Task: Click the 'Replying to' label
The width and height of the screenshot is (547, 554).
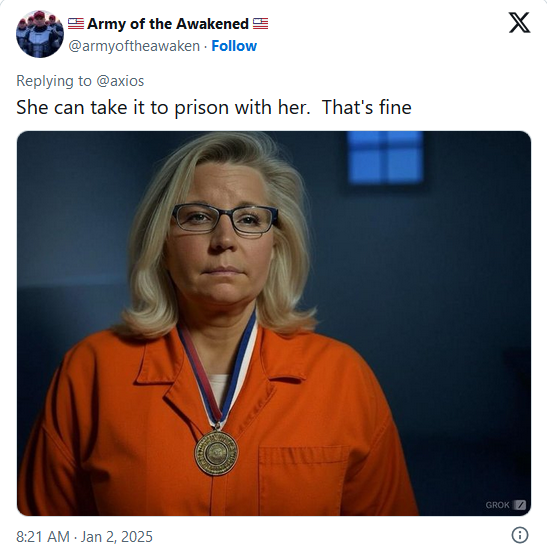Action: (54, 81)
